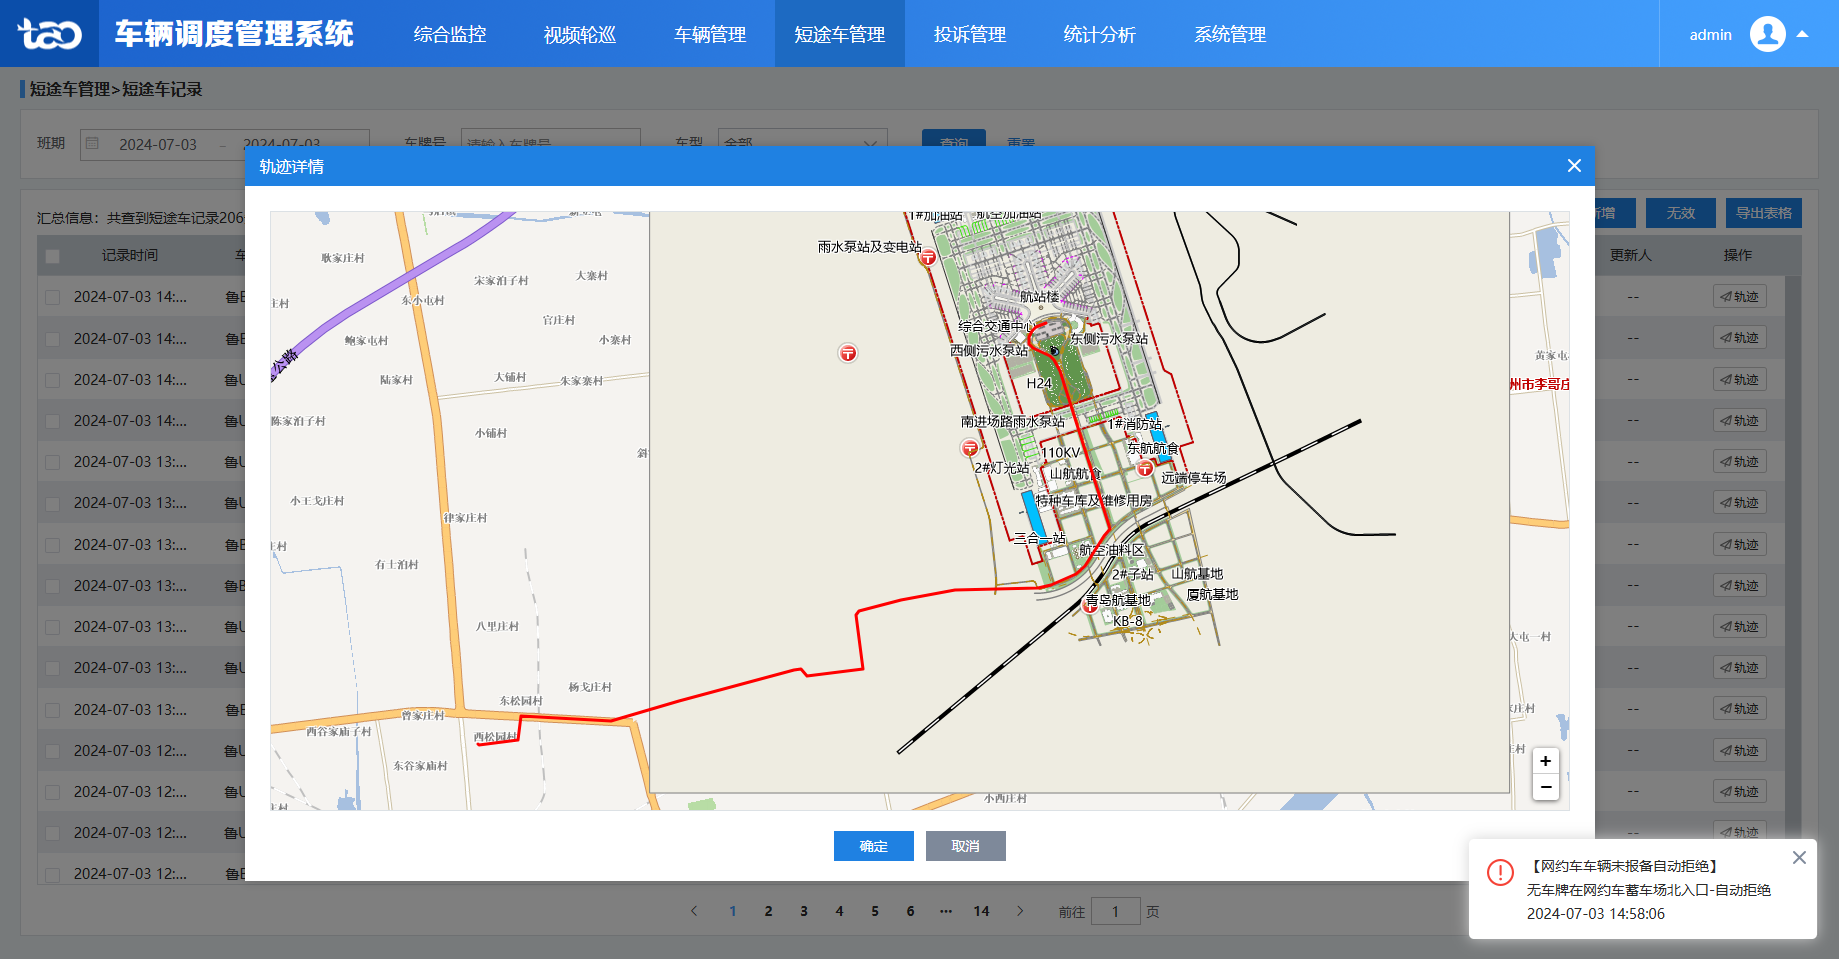Check the first record row checkbox
Image resolution: width=1839 pixels, height=959 pixels.
click(53, 297)
